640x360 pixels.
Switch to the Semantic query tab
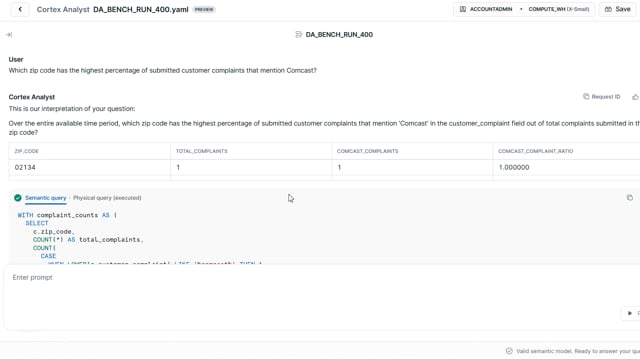(45, 198)
